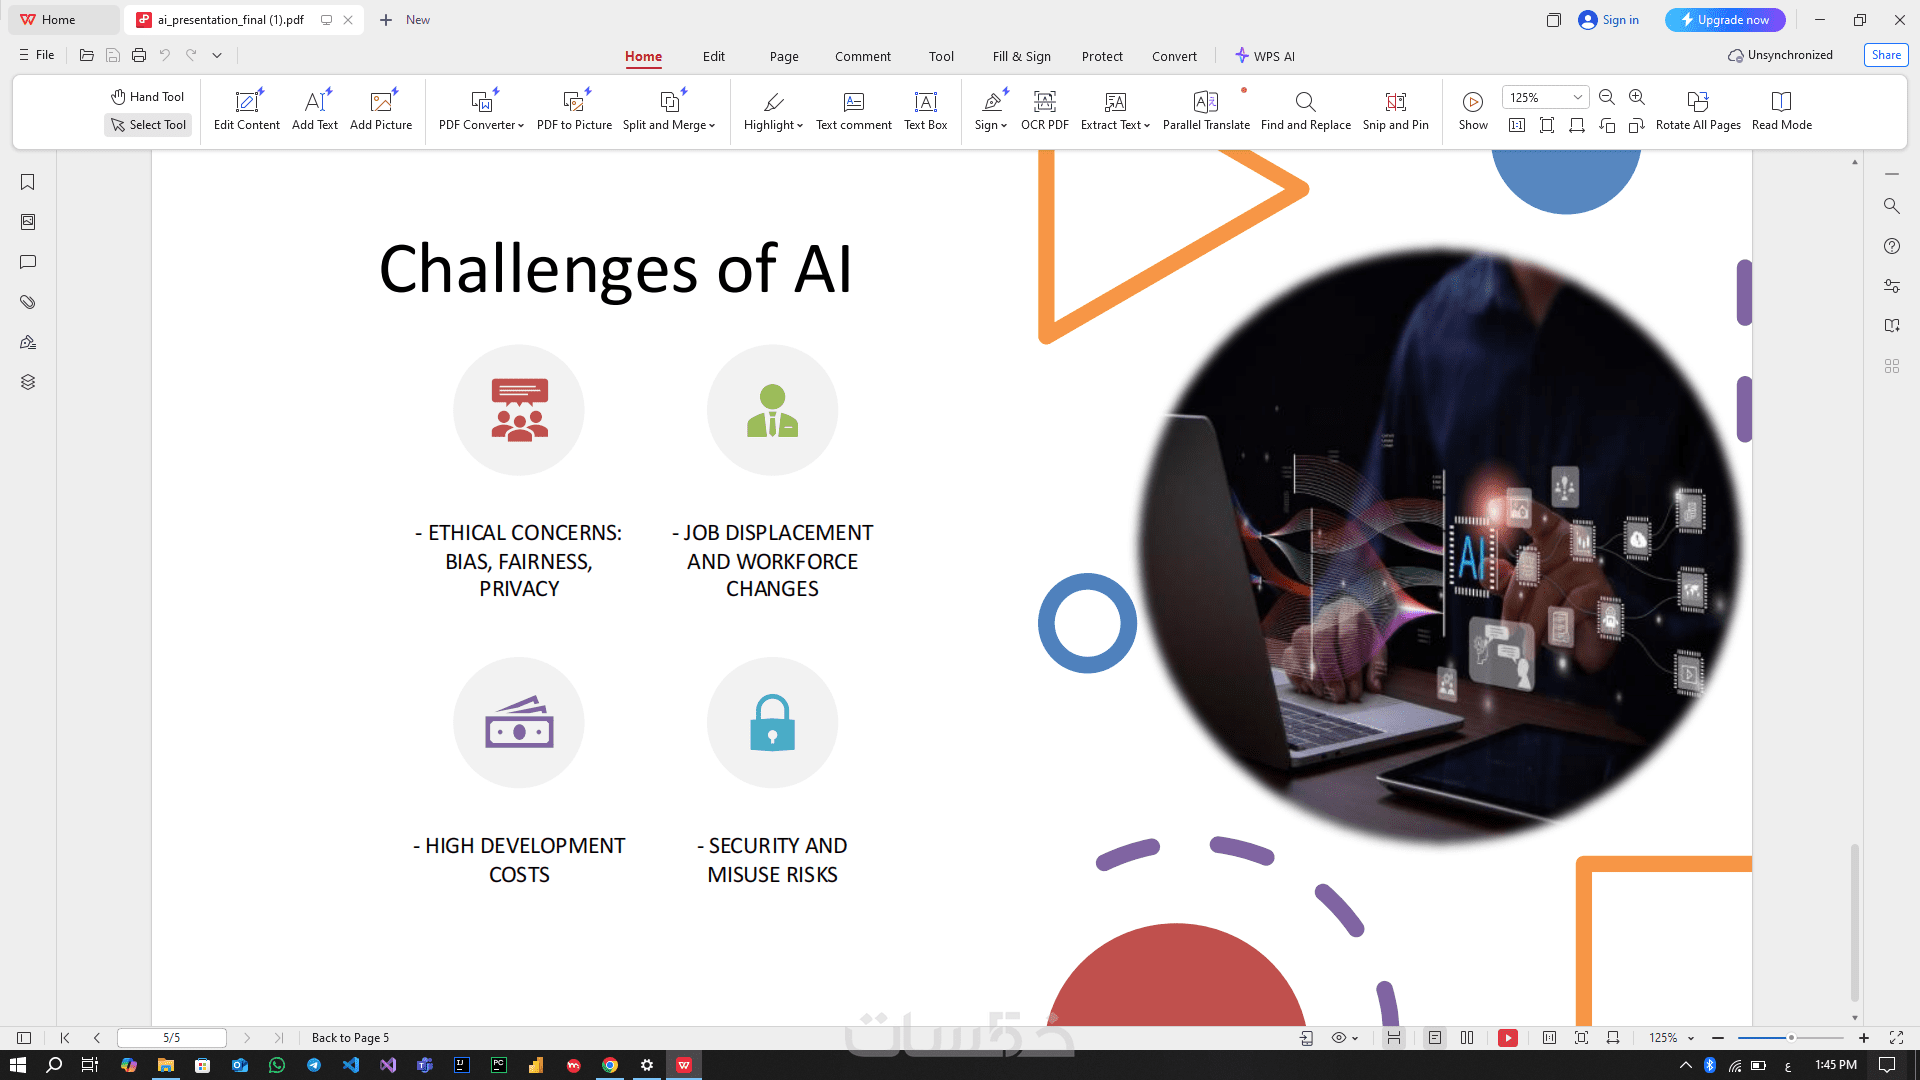Open the Protect tab
This screenshot has width=1920, height=1080.
1102,56
